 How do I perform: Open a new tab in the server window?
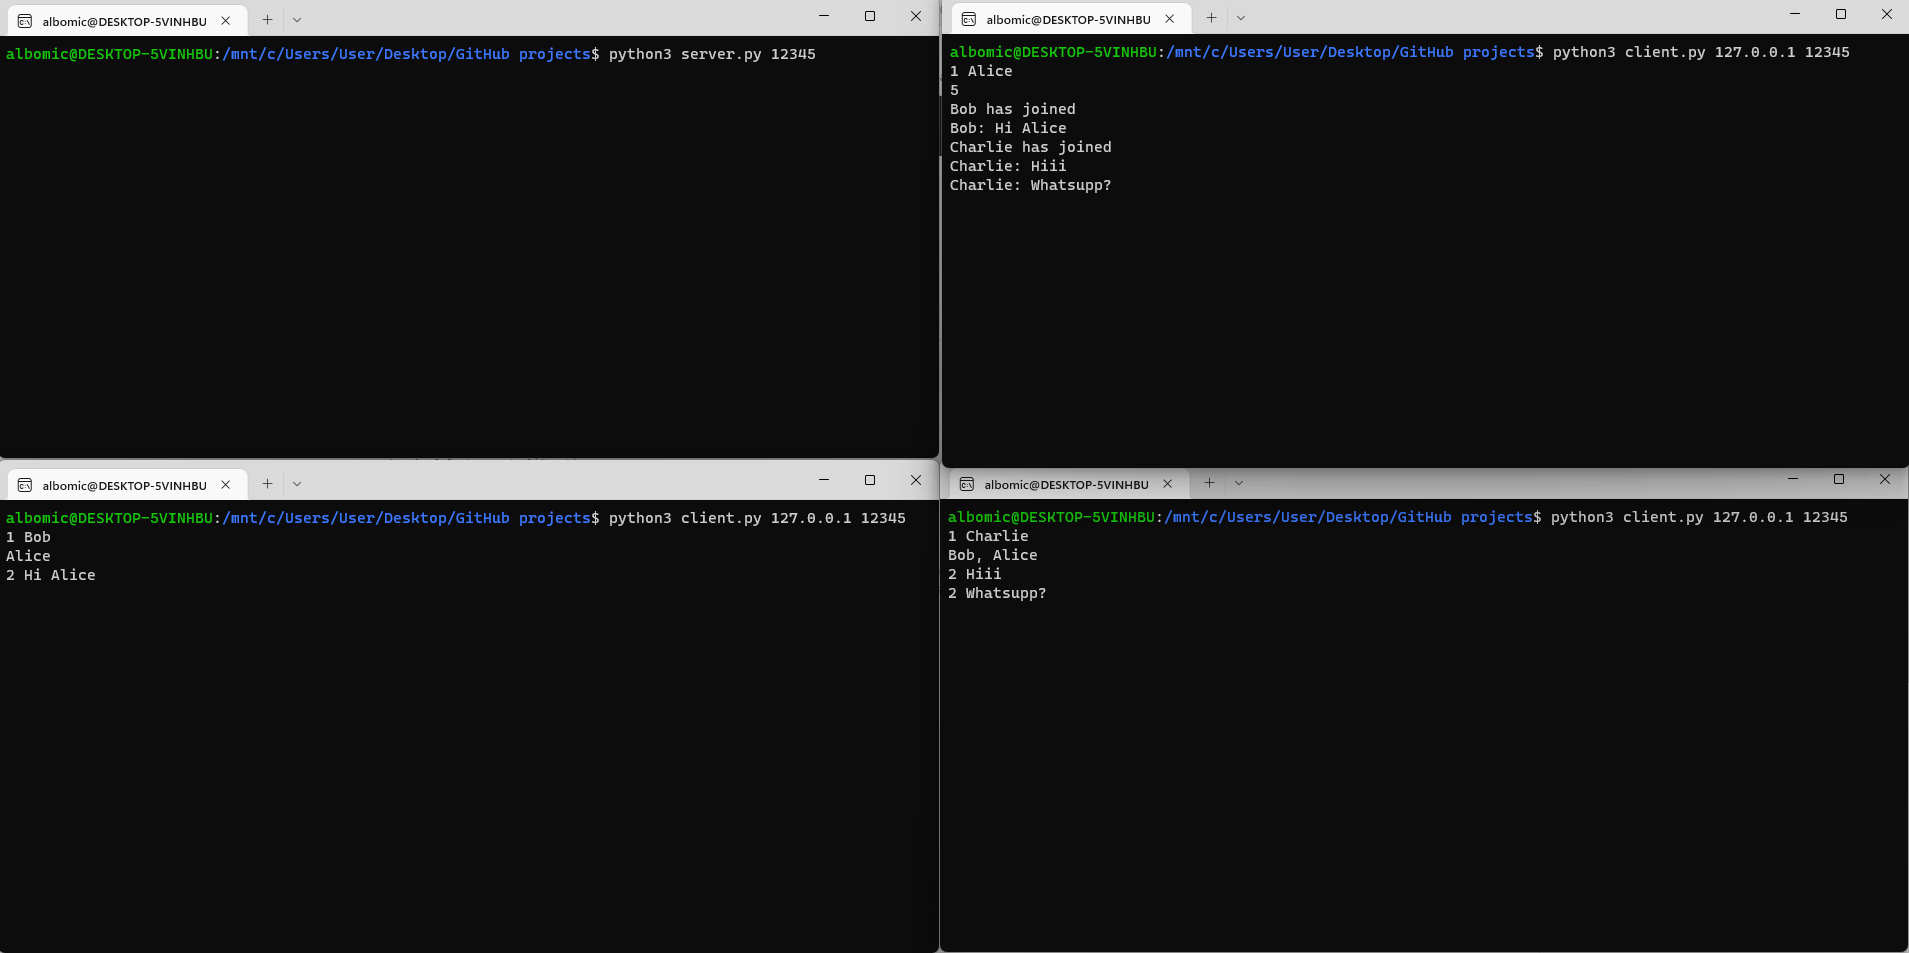(x=267, y=20)
